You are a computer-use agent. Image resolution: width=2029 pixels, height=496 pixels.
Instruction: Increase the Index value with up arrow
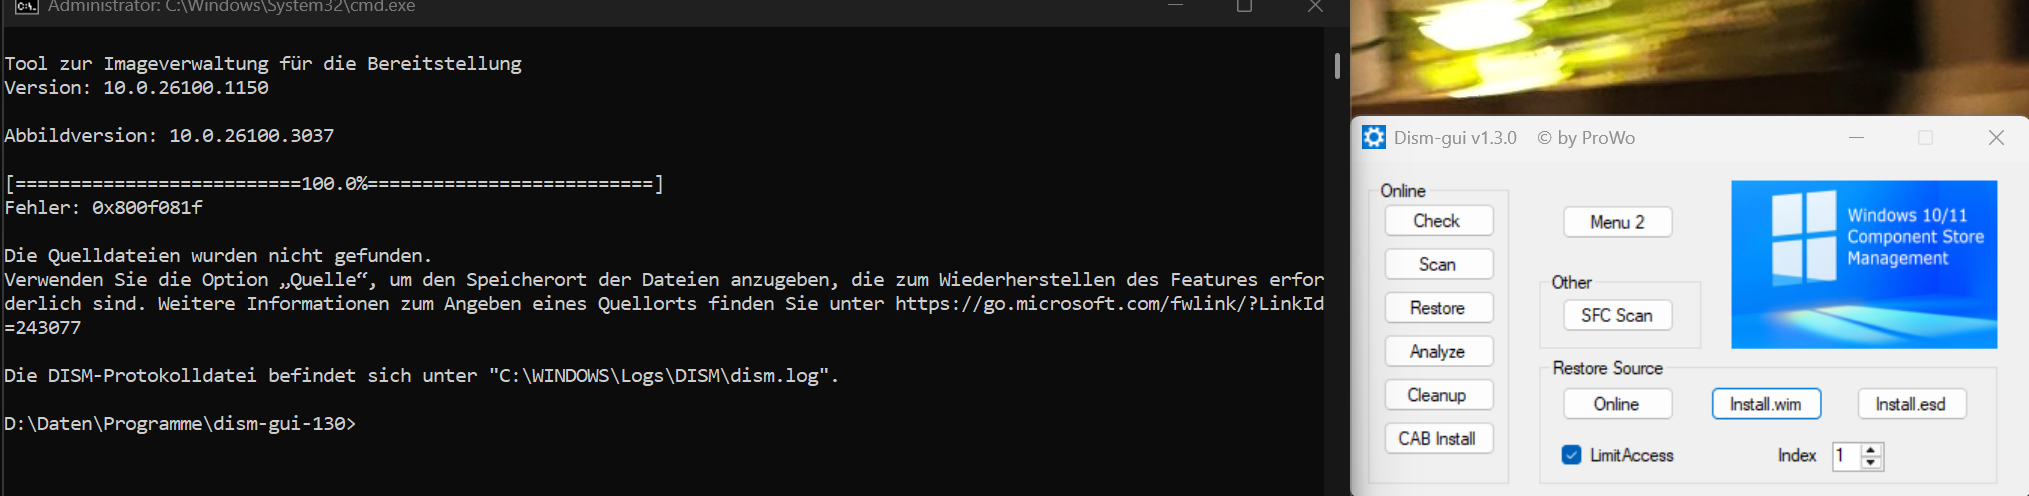(1871, 450)
